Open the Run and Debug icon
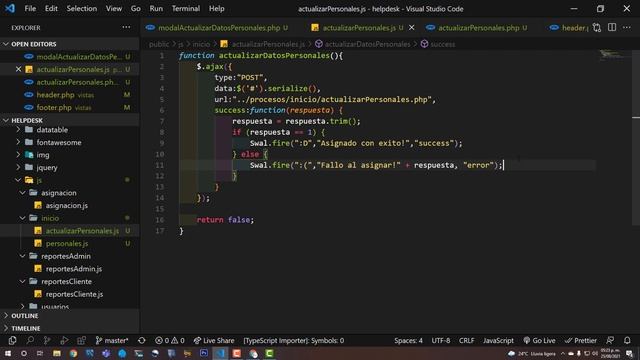This screenshot has width=640, height=360. (x=64, y=340)
